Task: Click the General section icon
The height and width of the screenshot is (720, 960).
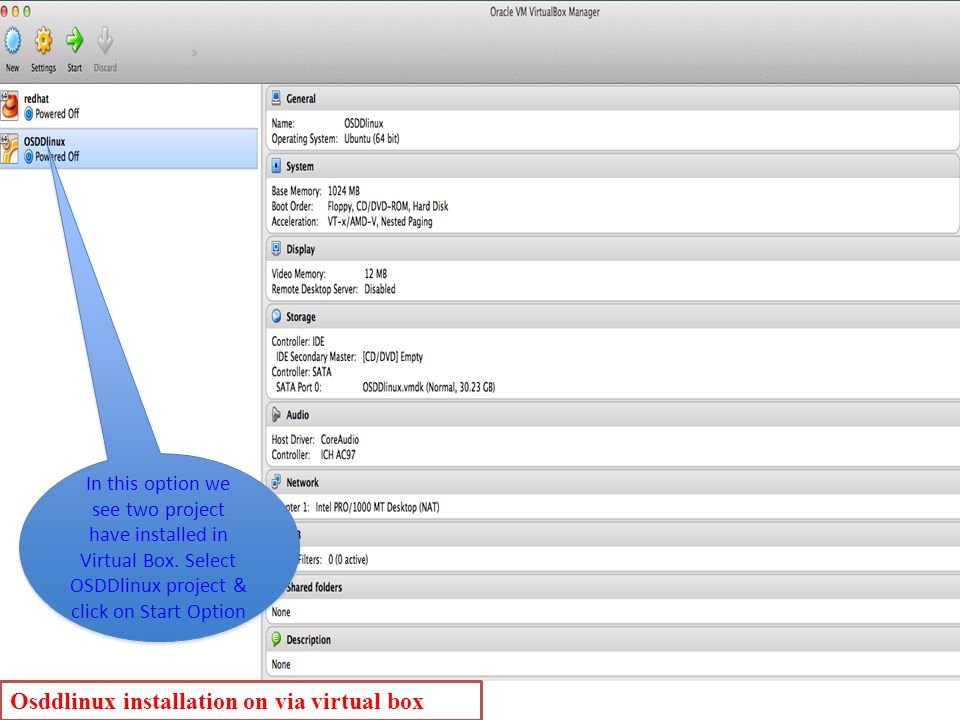Action: tap(276, 98)
